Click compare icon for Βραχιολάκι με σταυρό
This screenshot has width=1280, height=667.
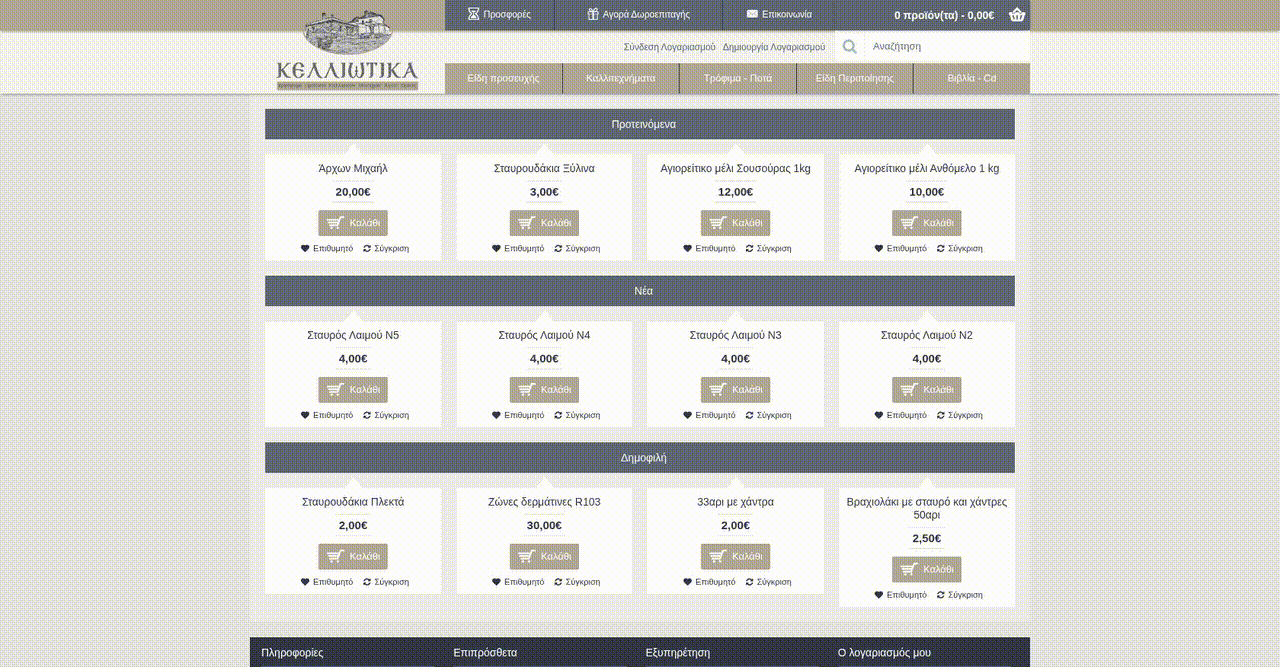(x=941, y=595)
